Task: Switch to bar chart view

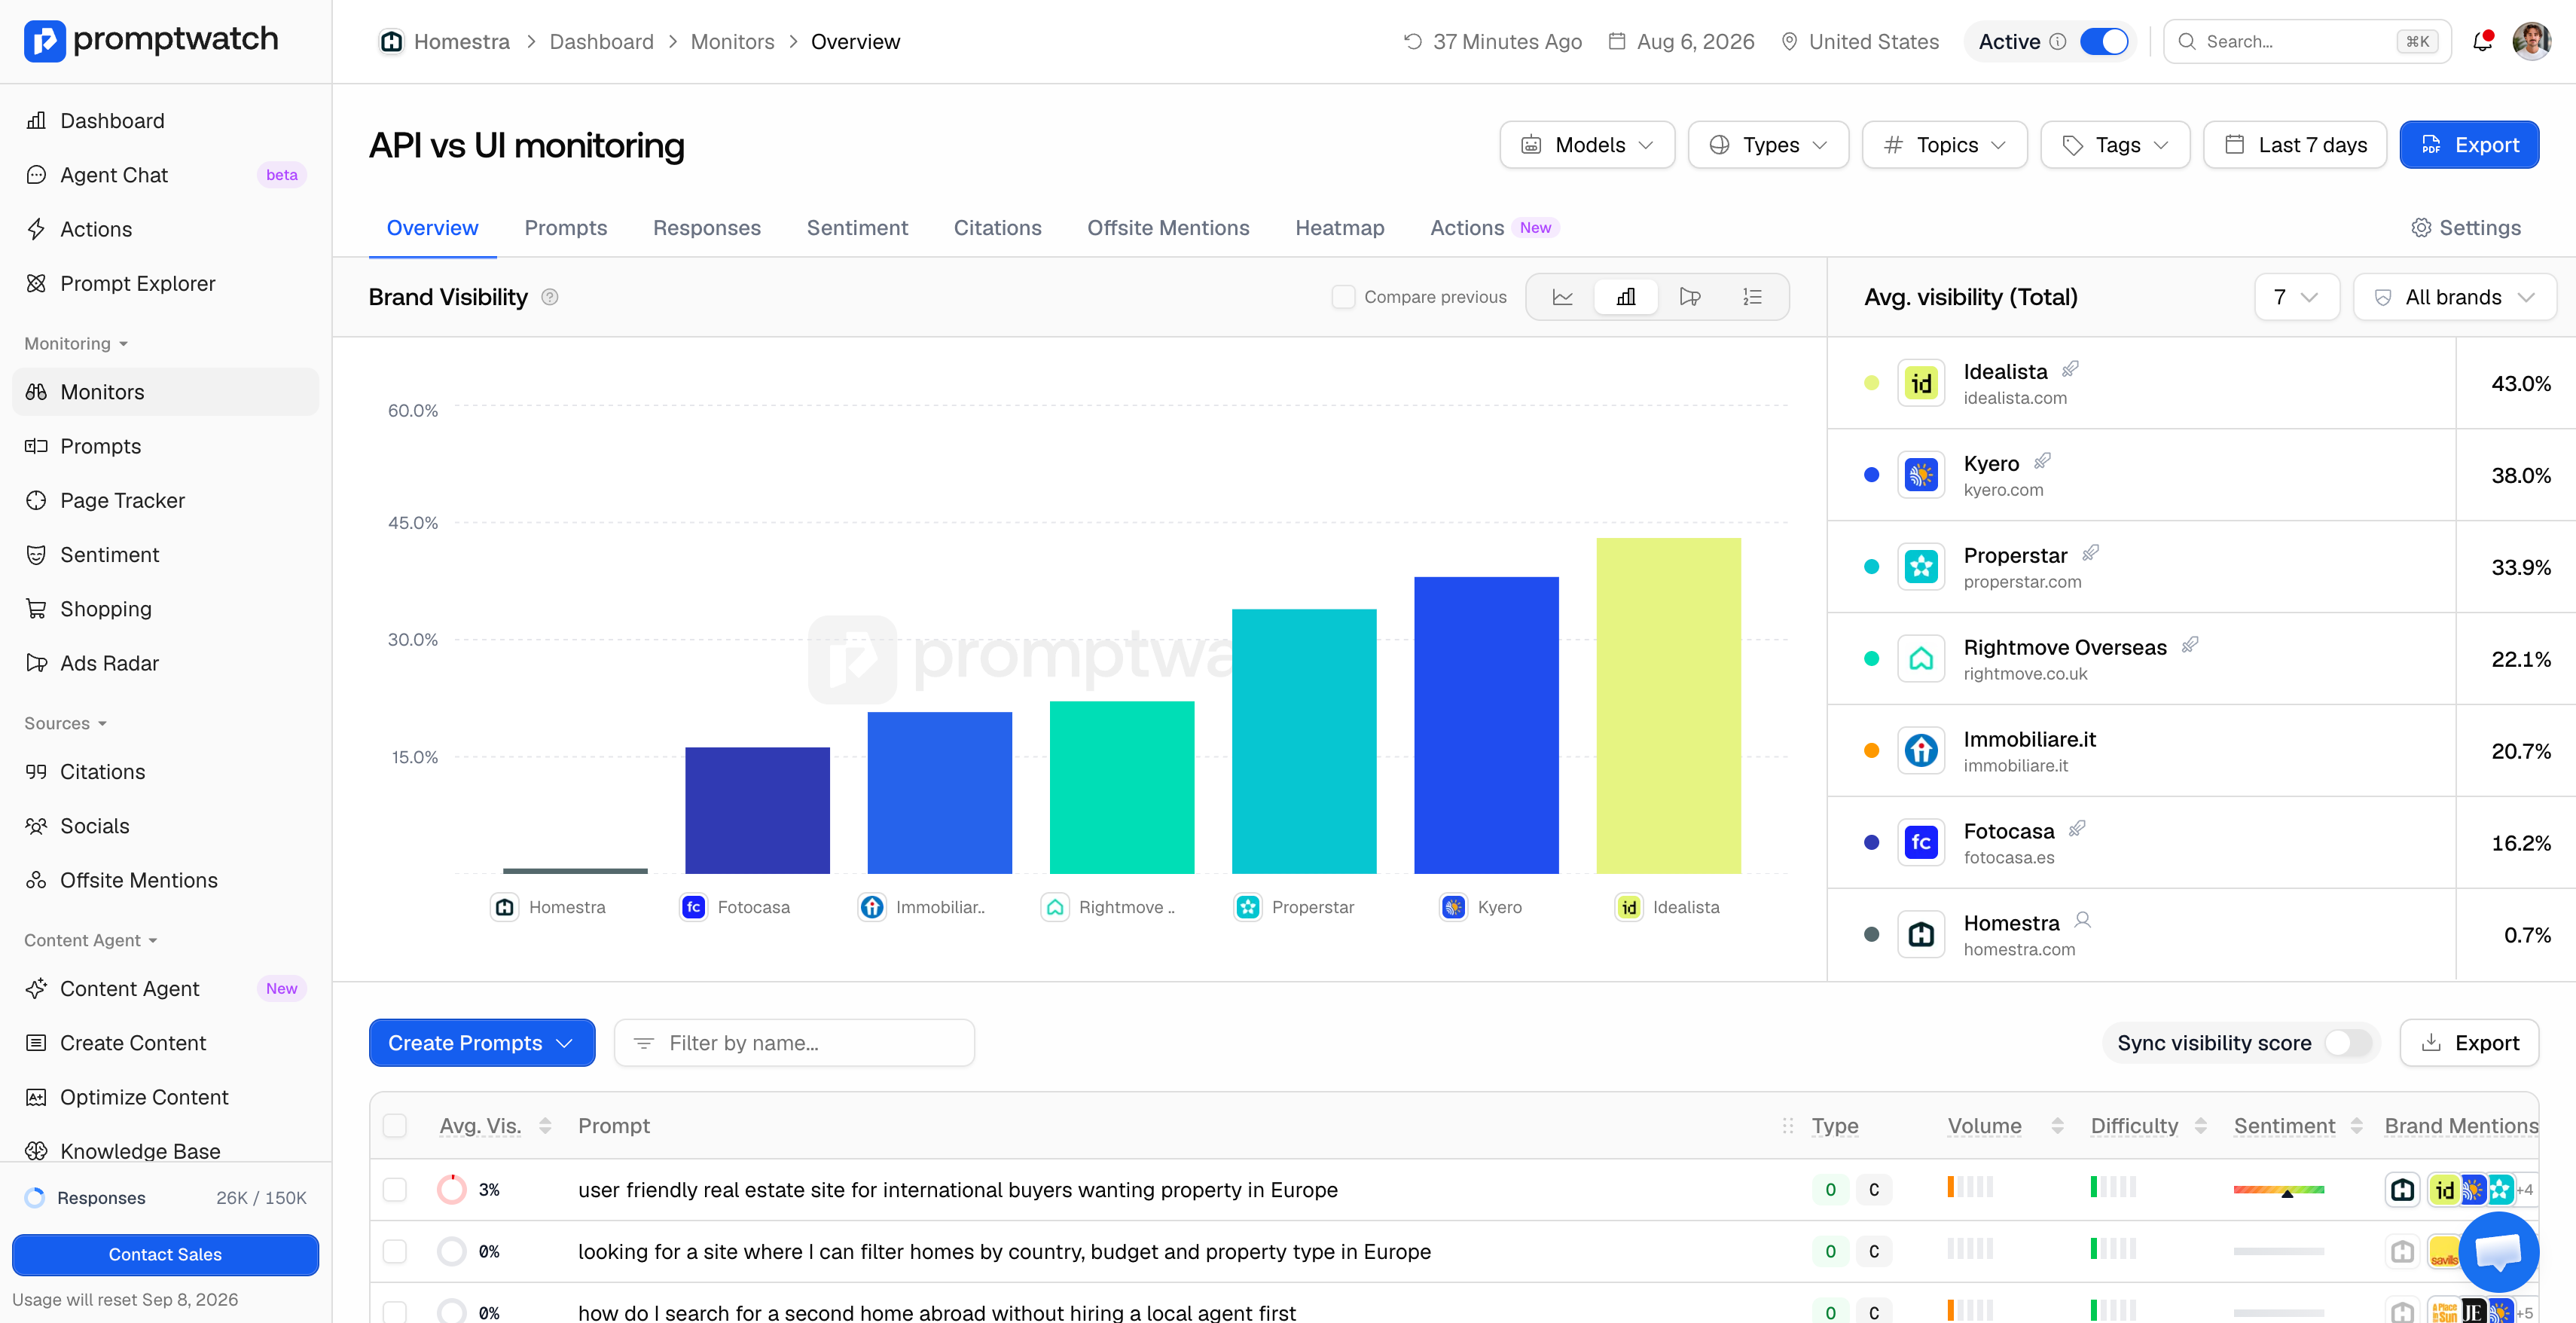Action: click(1626, 297)
